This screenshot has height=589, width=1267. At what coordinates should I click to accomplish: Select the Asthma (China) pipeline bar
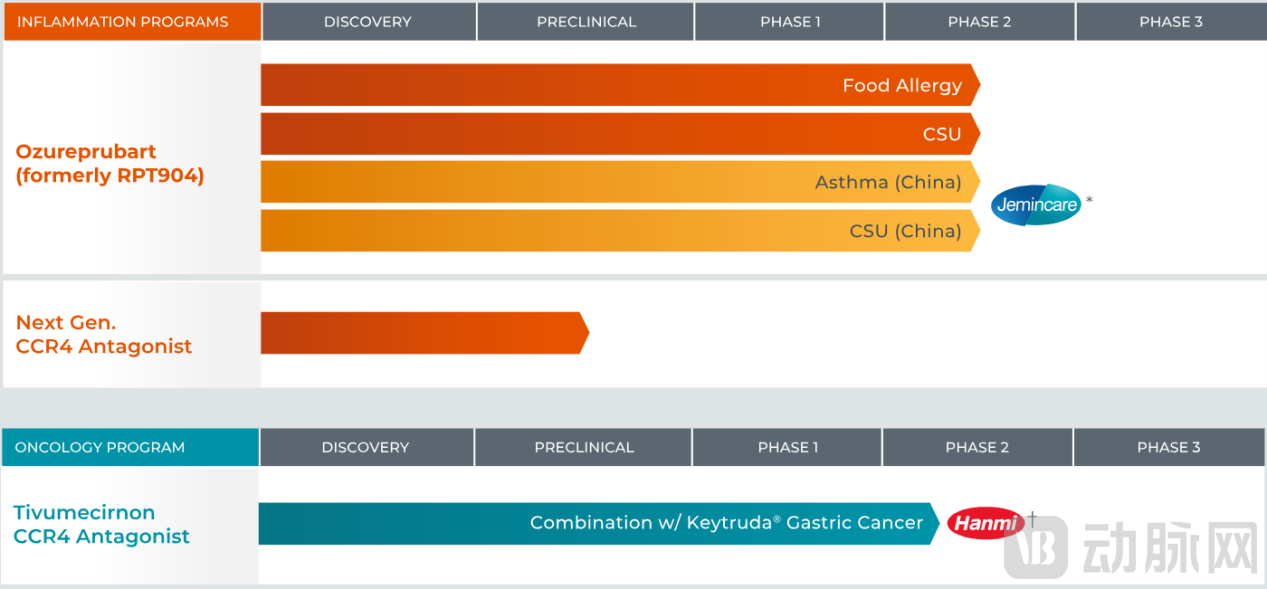pyautogui.click(x=620, y=182)
